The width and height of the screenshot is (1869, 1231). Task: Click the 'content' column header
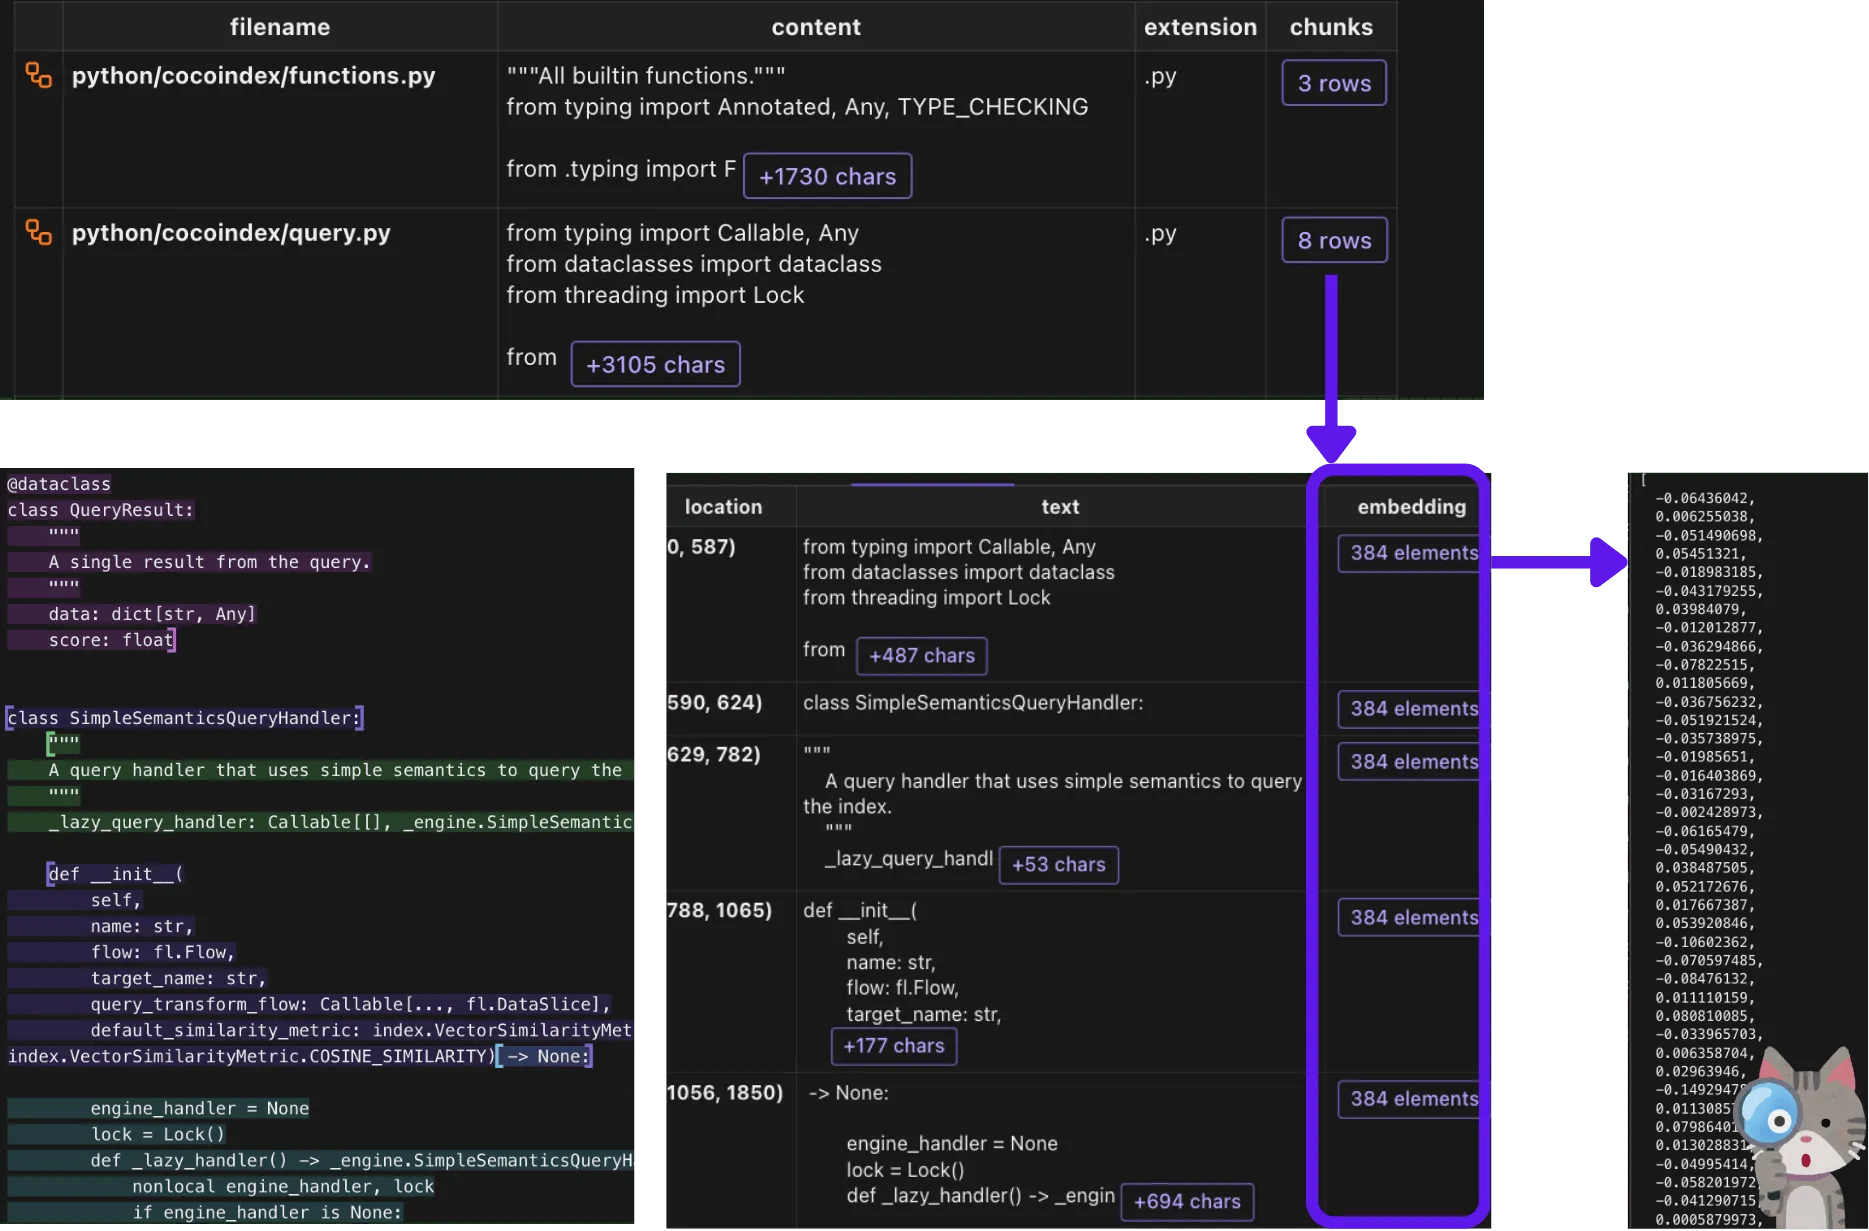pyautogui.click(x=816, y=27)
